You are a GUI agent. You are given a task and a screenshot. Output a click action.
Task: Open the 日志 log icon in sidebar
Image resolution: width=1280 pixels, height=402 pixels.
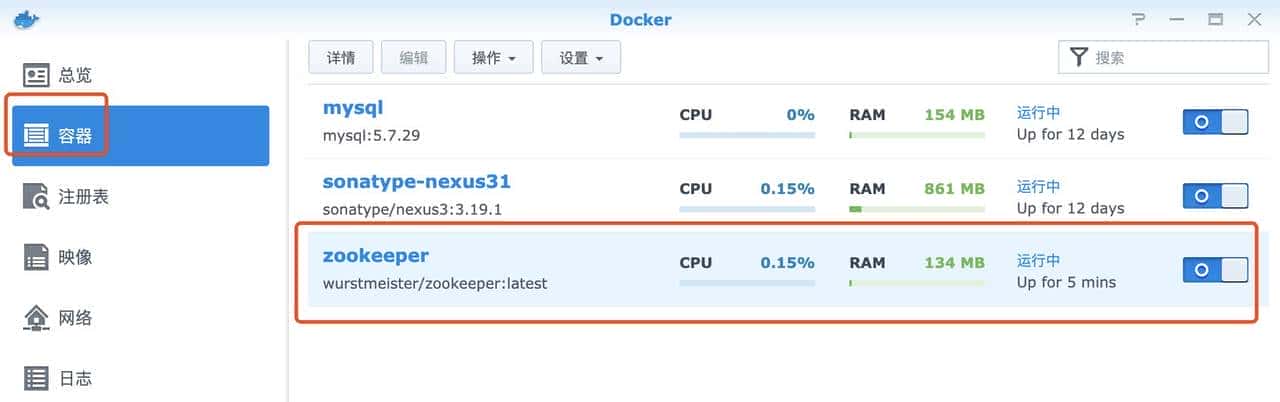tap(37, 379)
